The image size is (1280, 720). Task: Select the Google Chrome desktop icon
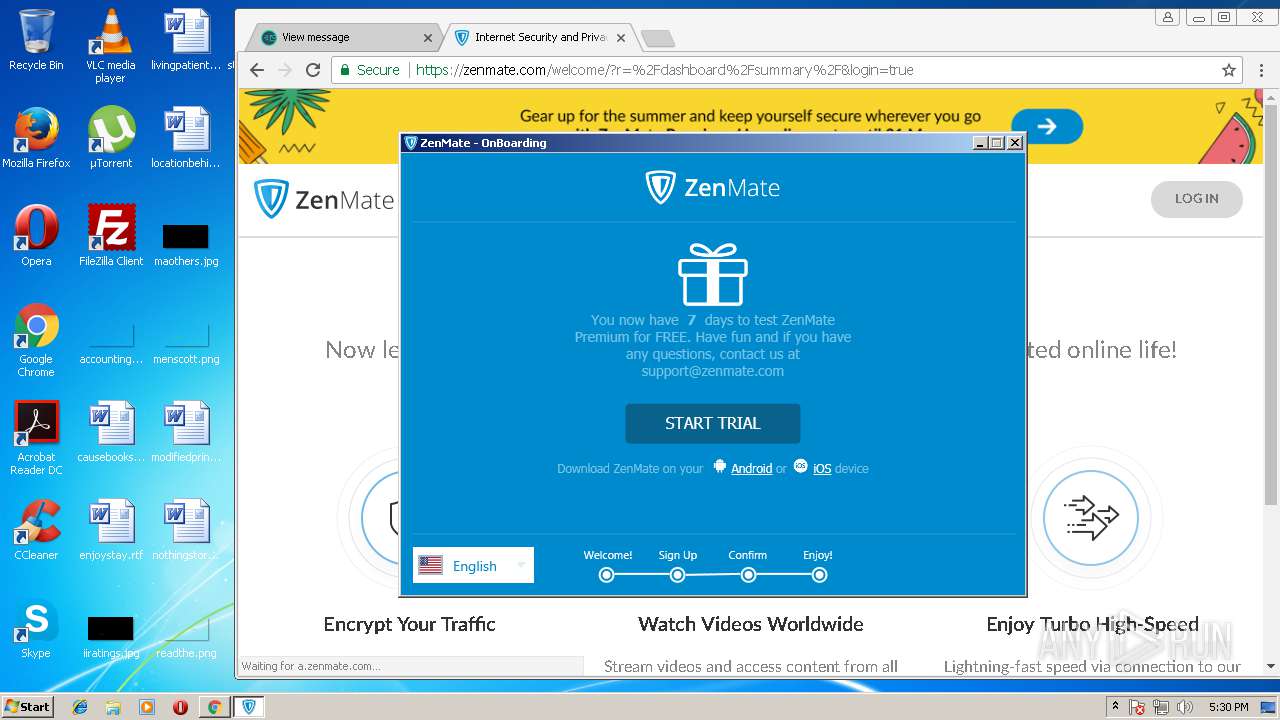coord(36,341)
